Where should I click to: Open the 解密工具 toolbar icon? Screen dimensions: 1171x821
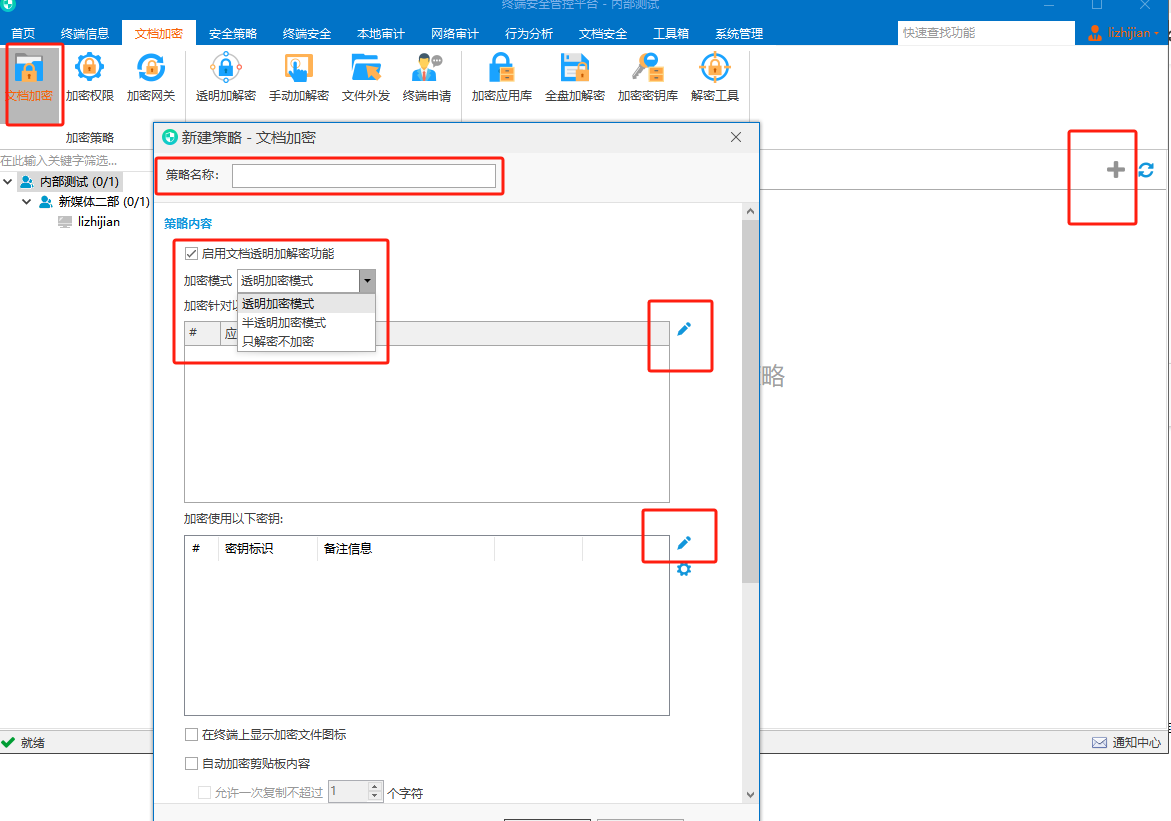coord(715,78)
